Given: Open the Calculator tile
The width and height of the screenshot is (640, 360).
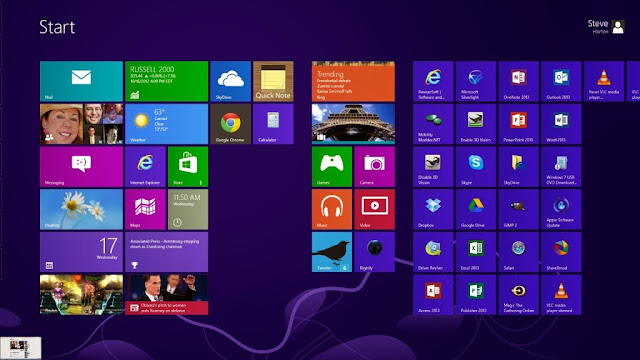Looking at the screenshot, I should click(x=273, y=124).
